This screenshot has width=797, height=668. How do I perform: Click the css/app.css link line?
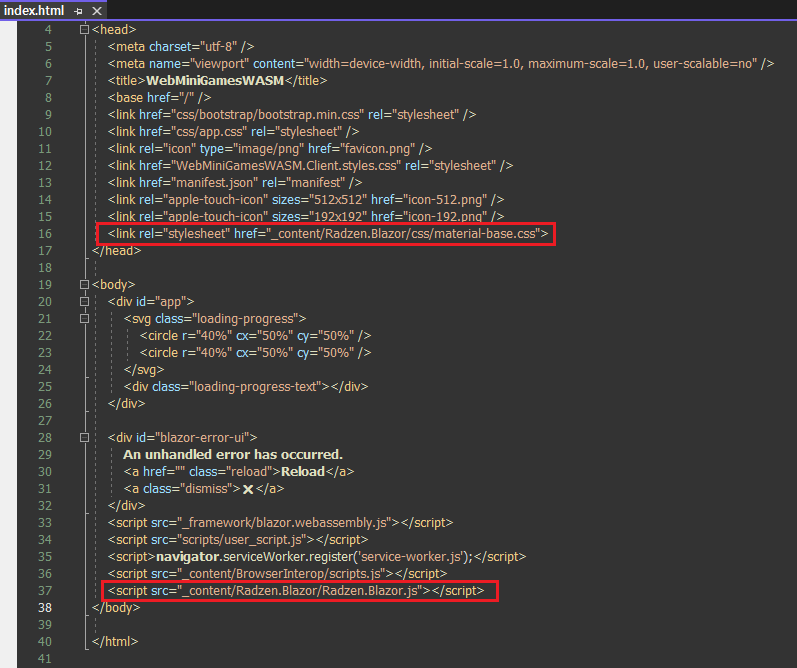tap(233, 132)
